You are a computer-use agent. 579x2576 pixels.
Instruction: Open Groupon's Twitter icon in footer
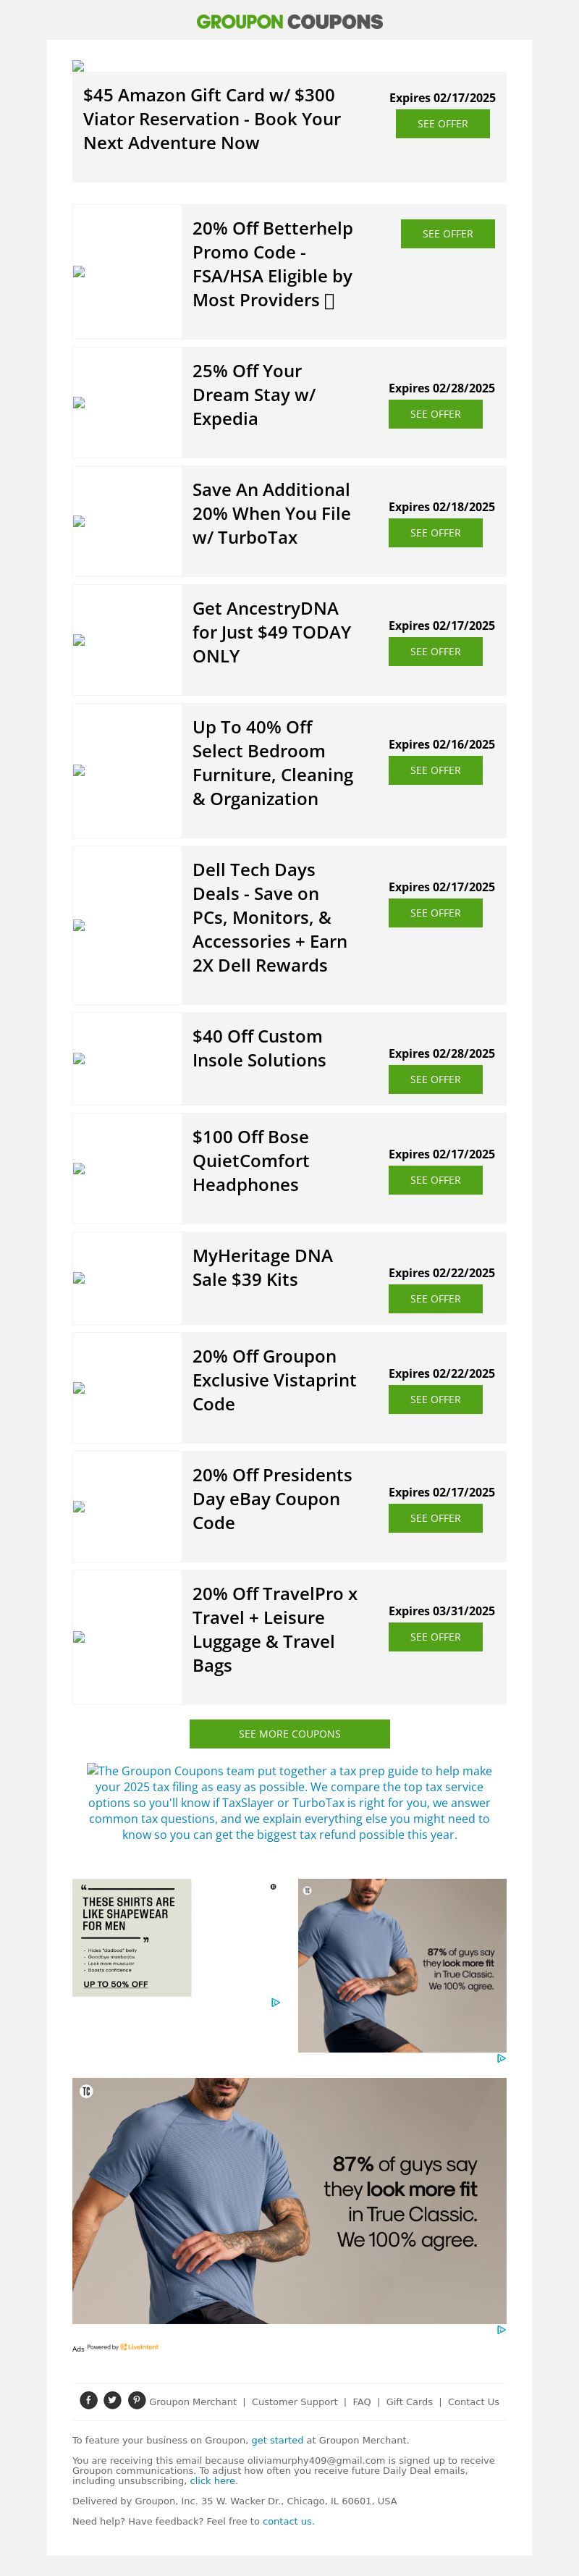(113, 2400)
